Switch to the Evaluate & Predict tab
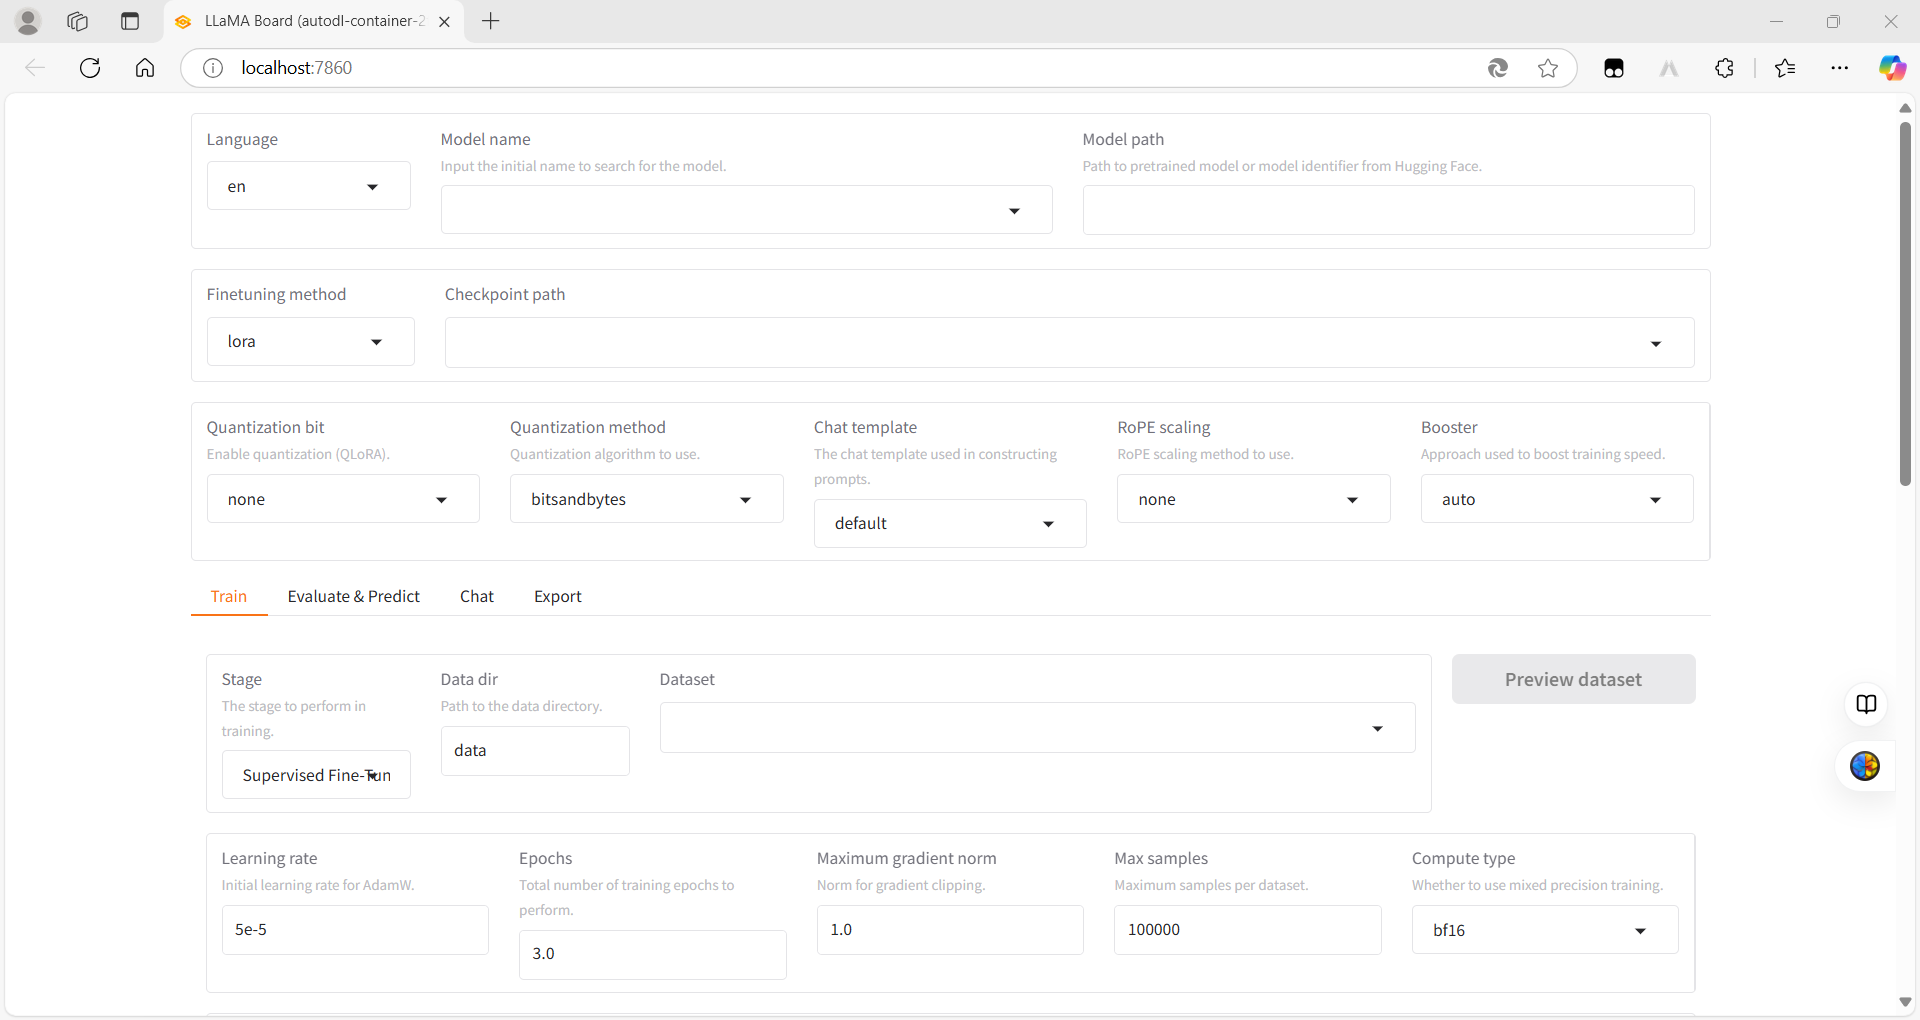Screen dimensions: 1920x1020 coord(353,596)
